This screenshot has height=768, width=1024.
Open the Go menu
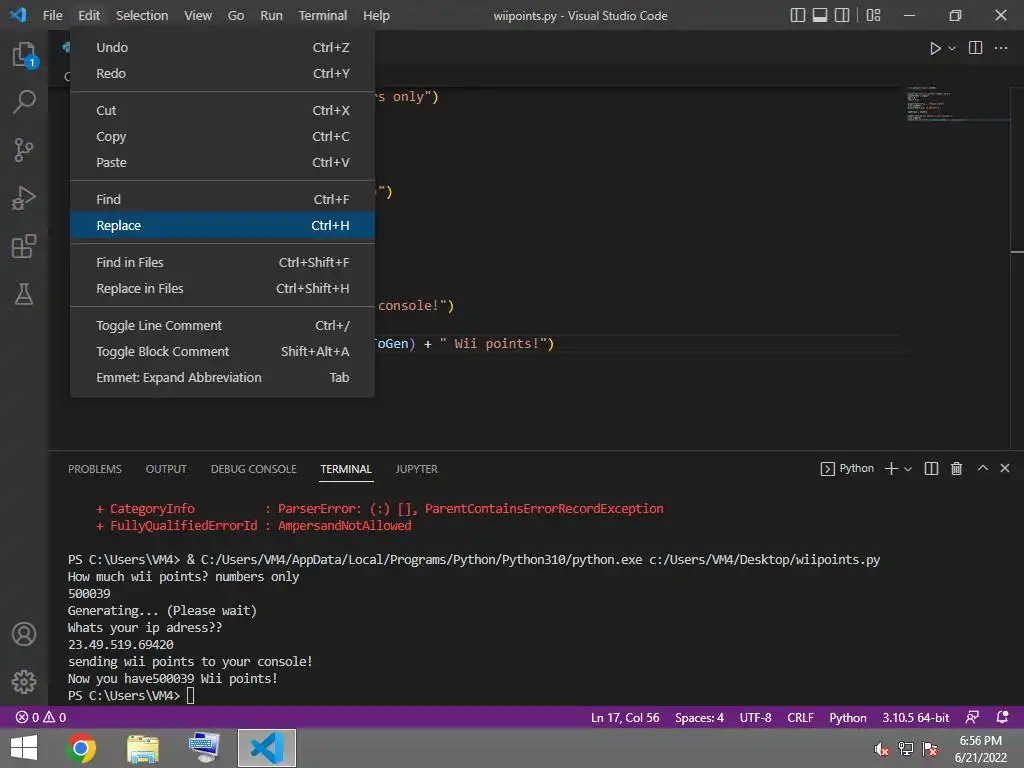(x=236, y=15)
